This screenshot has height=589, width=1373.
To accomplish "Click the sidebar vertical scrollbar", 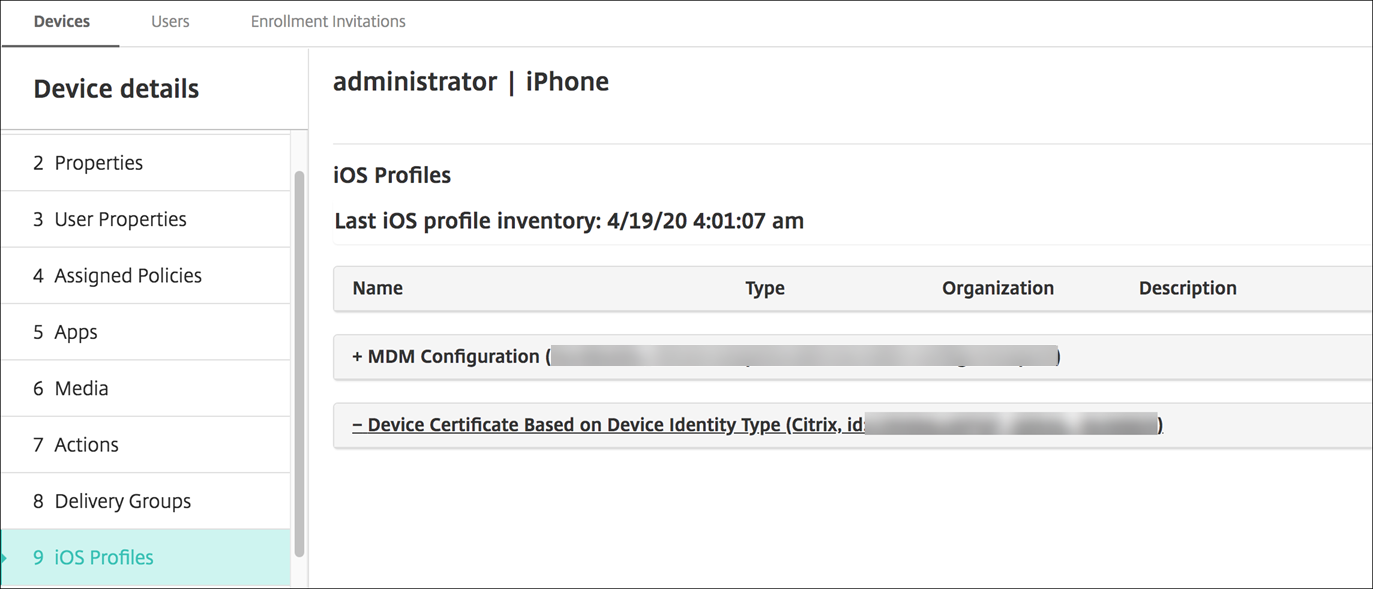I will 299,360.
